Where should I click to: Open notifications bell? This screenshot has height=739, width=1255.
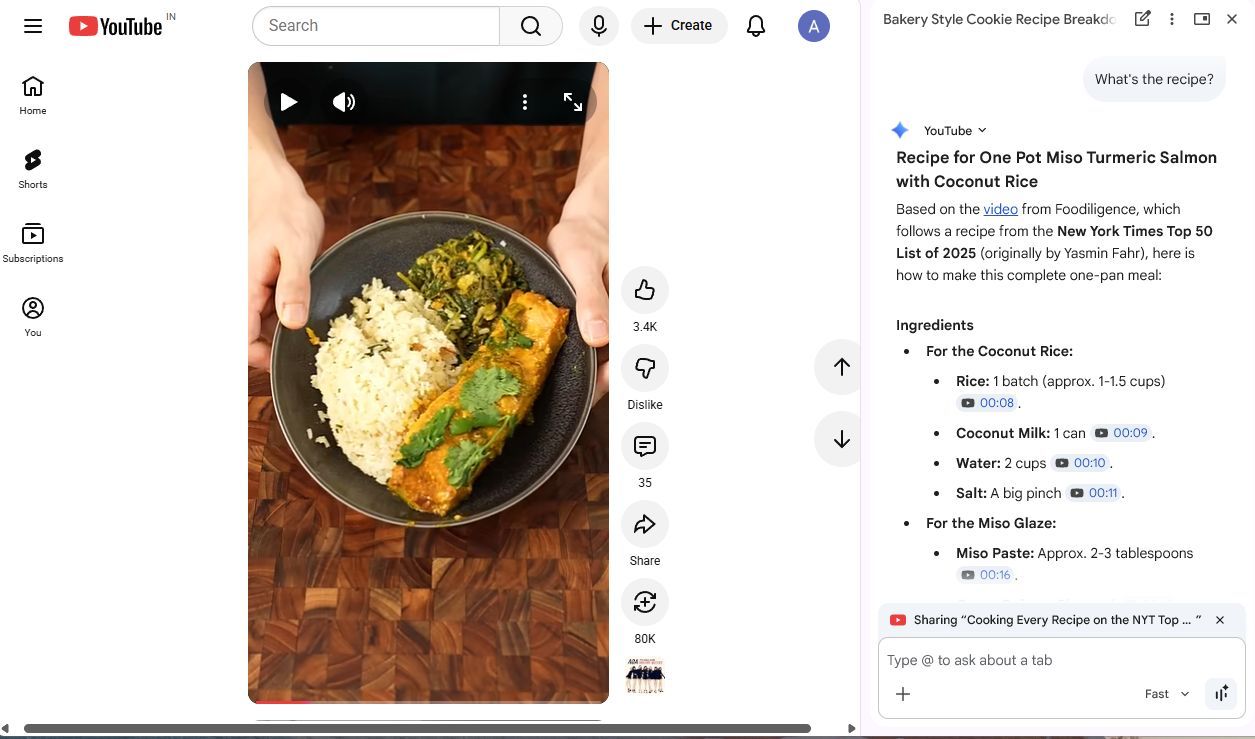[x=756, y=26]
